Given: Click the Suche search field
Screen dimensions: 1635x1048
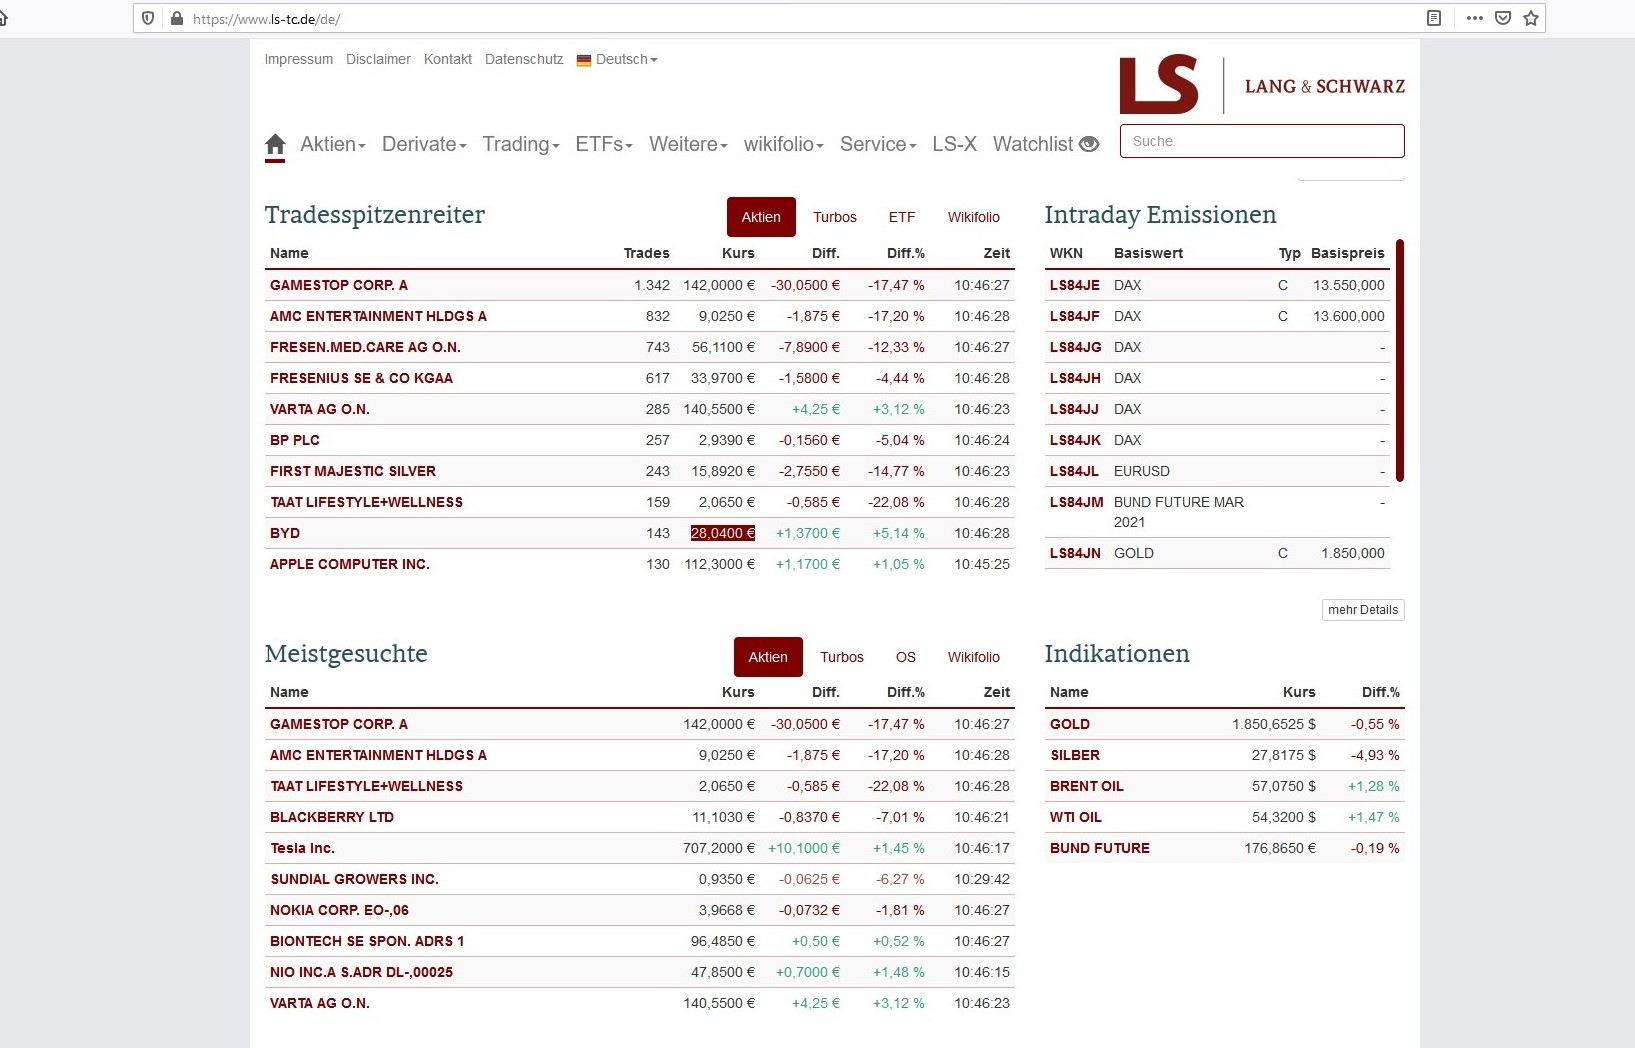Looking at the screenshot, I should [1262, 141].
